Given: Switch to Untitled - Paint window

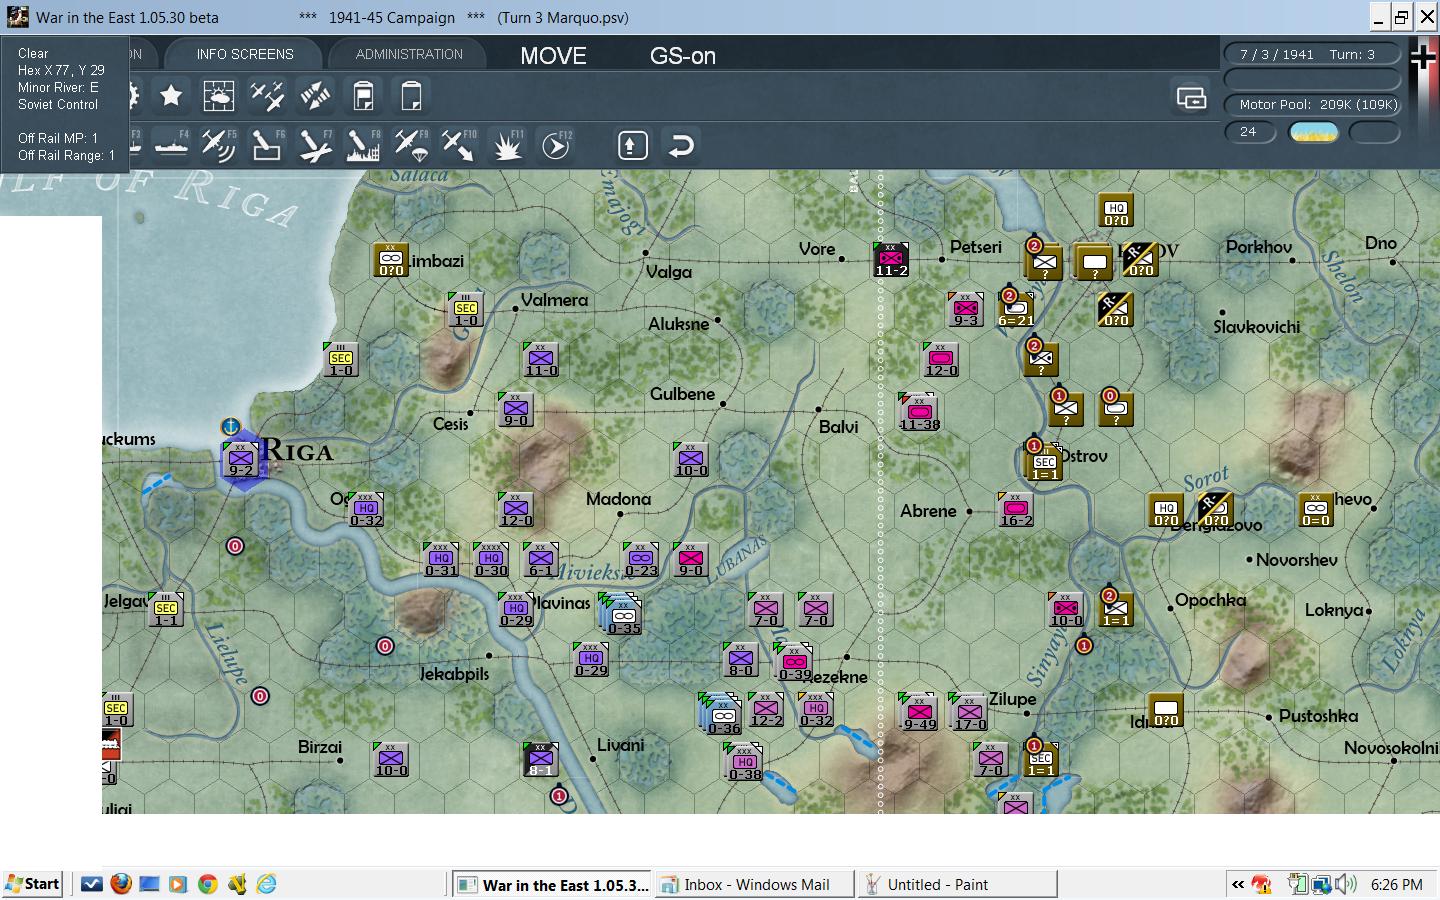Looking at the screenshot, I should pos(957,884).
